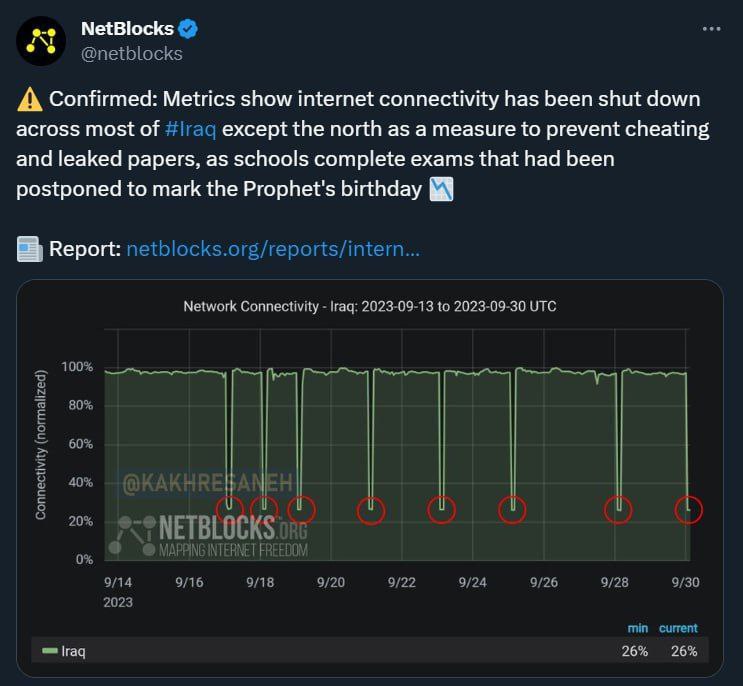743x686 pixels.
Task: Click the "current" column header
Action: tap(678, 628)
